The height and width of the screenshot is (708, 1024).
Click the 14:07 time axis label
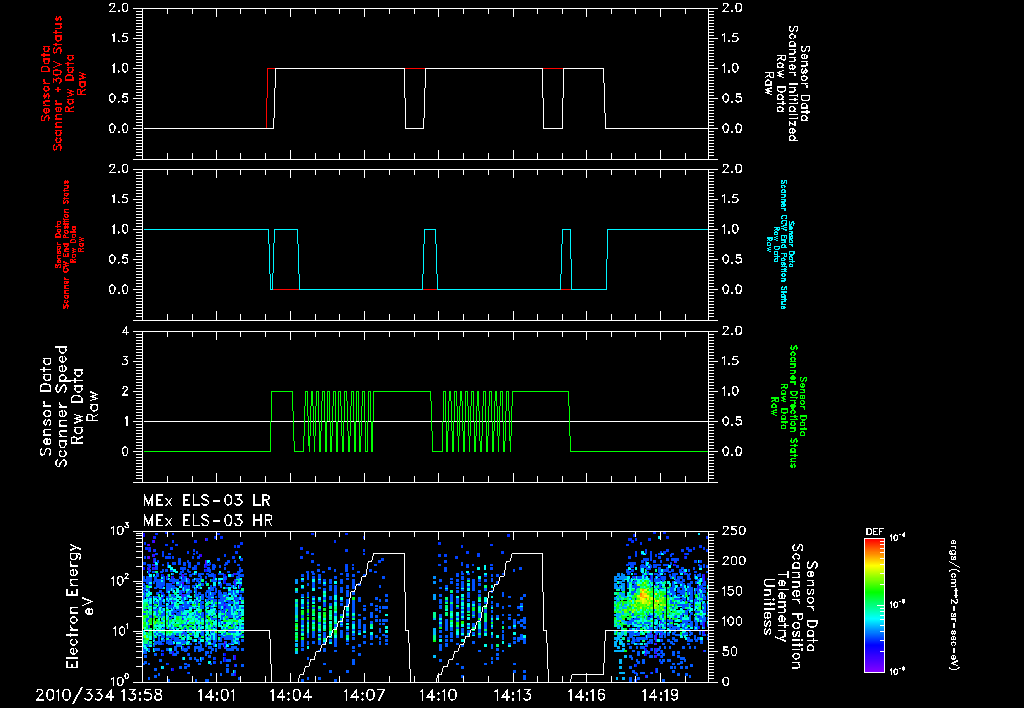tap(364, 696)
